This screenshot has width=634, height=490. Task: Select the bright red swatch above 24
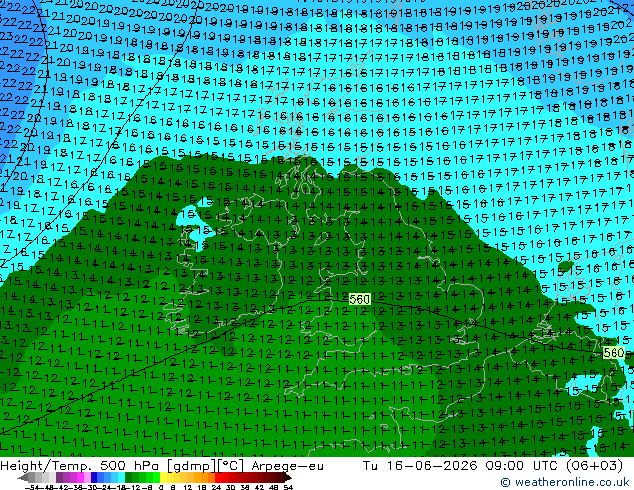pyautogui.click(x=218, y=477)
